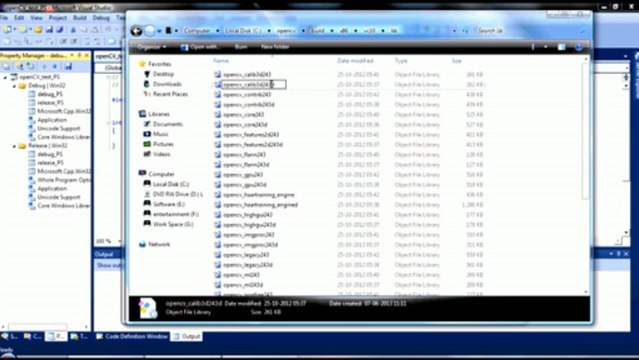Click the Save icon in Property Manager toolbar

click(x=68, y=66)
